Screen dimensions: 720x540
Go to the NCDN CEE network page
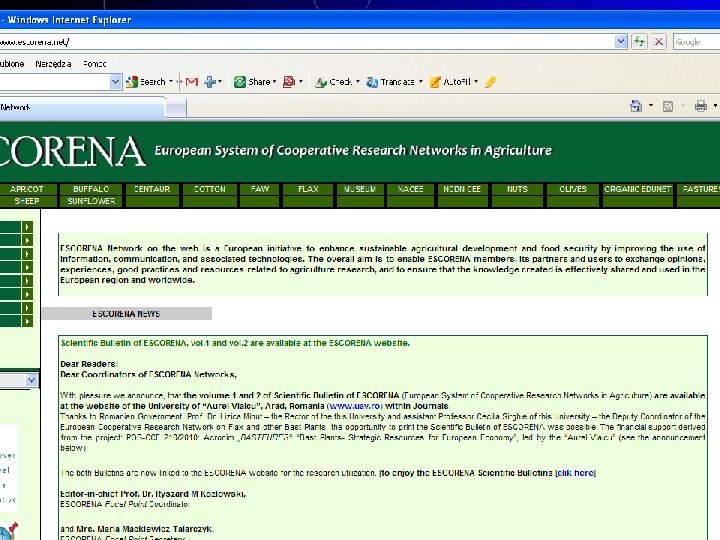[x=462, y=189]
